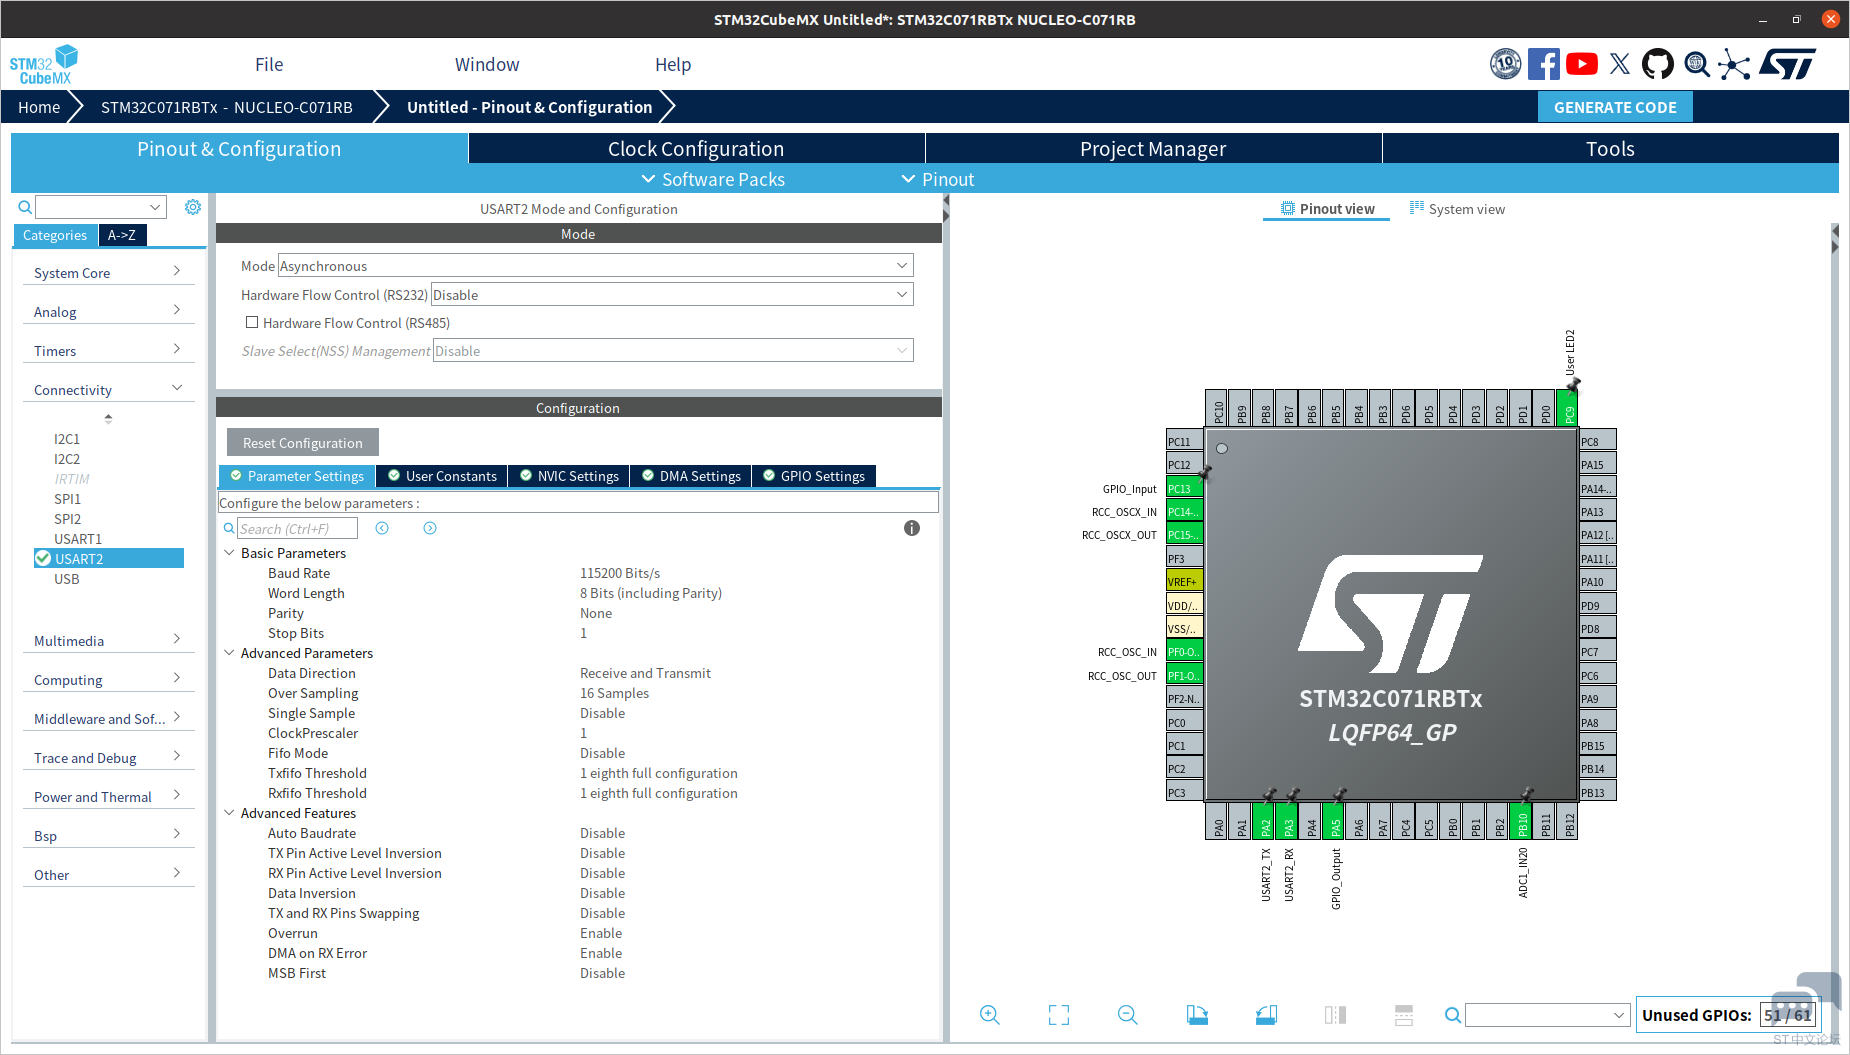
Task: Click the Reset Configuration button
Action: pos(303,443)
